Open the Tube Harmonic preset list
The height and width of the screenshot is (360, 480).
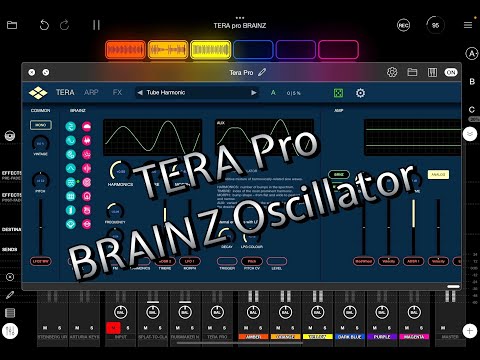(x=197, y=93)
